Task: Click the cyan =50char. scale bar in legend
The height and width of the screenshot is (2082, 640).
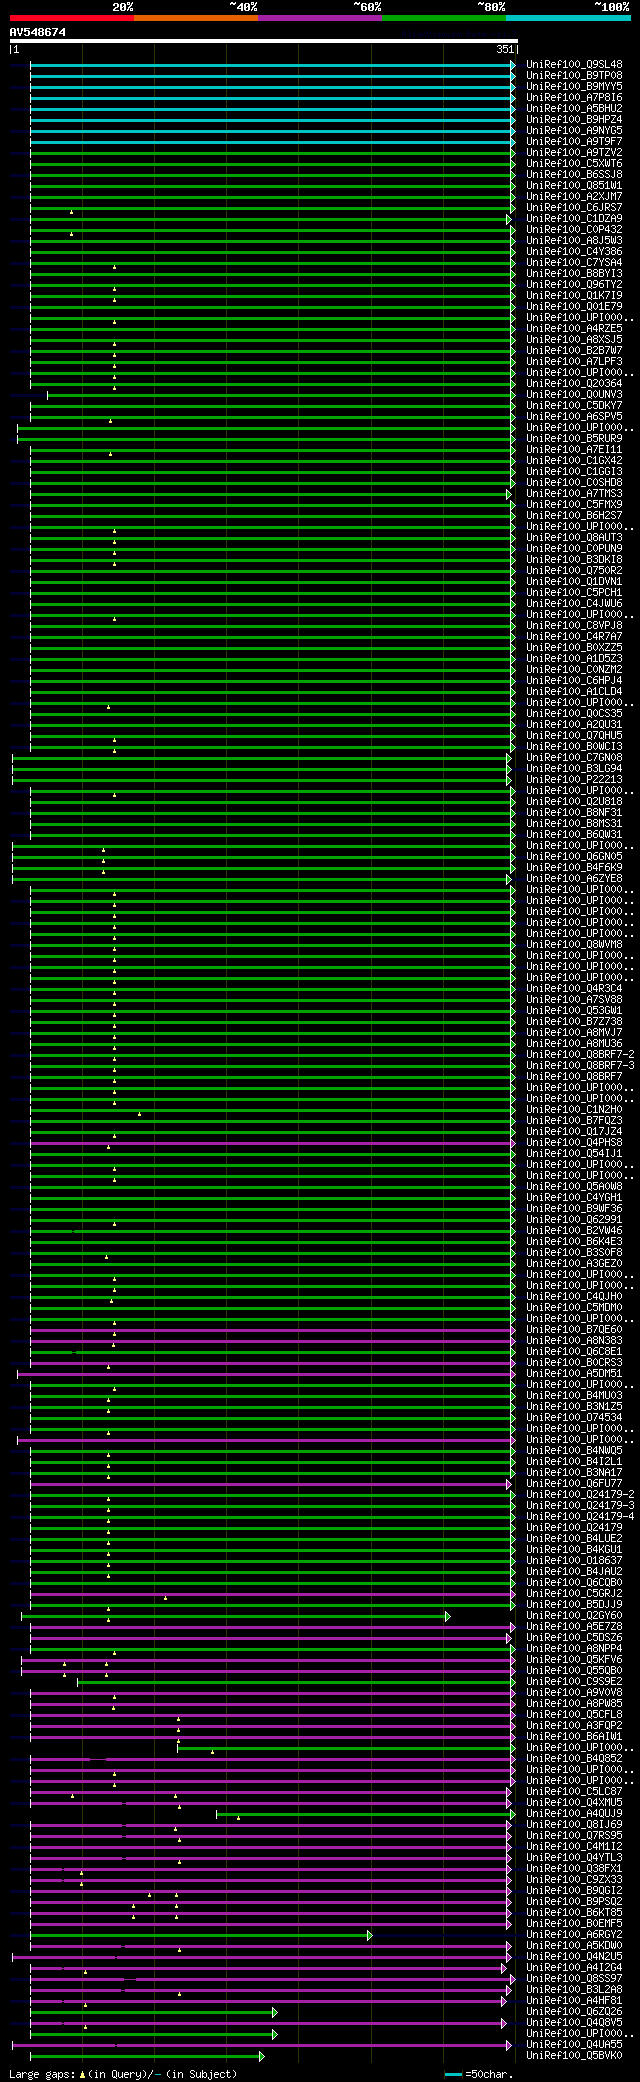Action: pyautogui.click(x=454, y=2074)
